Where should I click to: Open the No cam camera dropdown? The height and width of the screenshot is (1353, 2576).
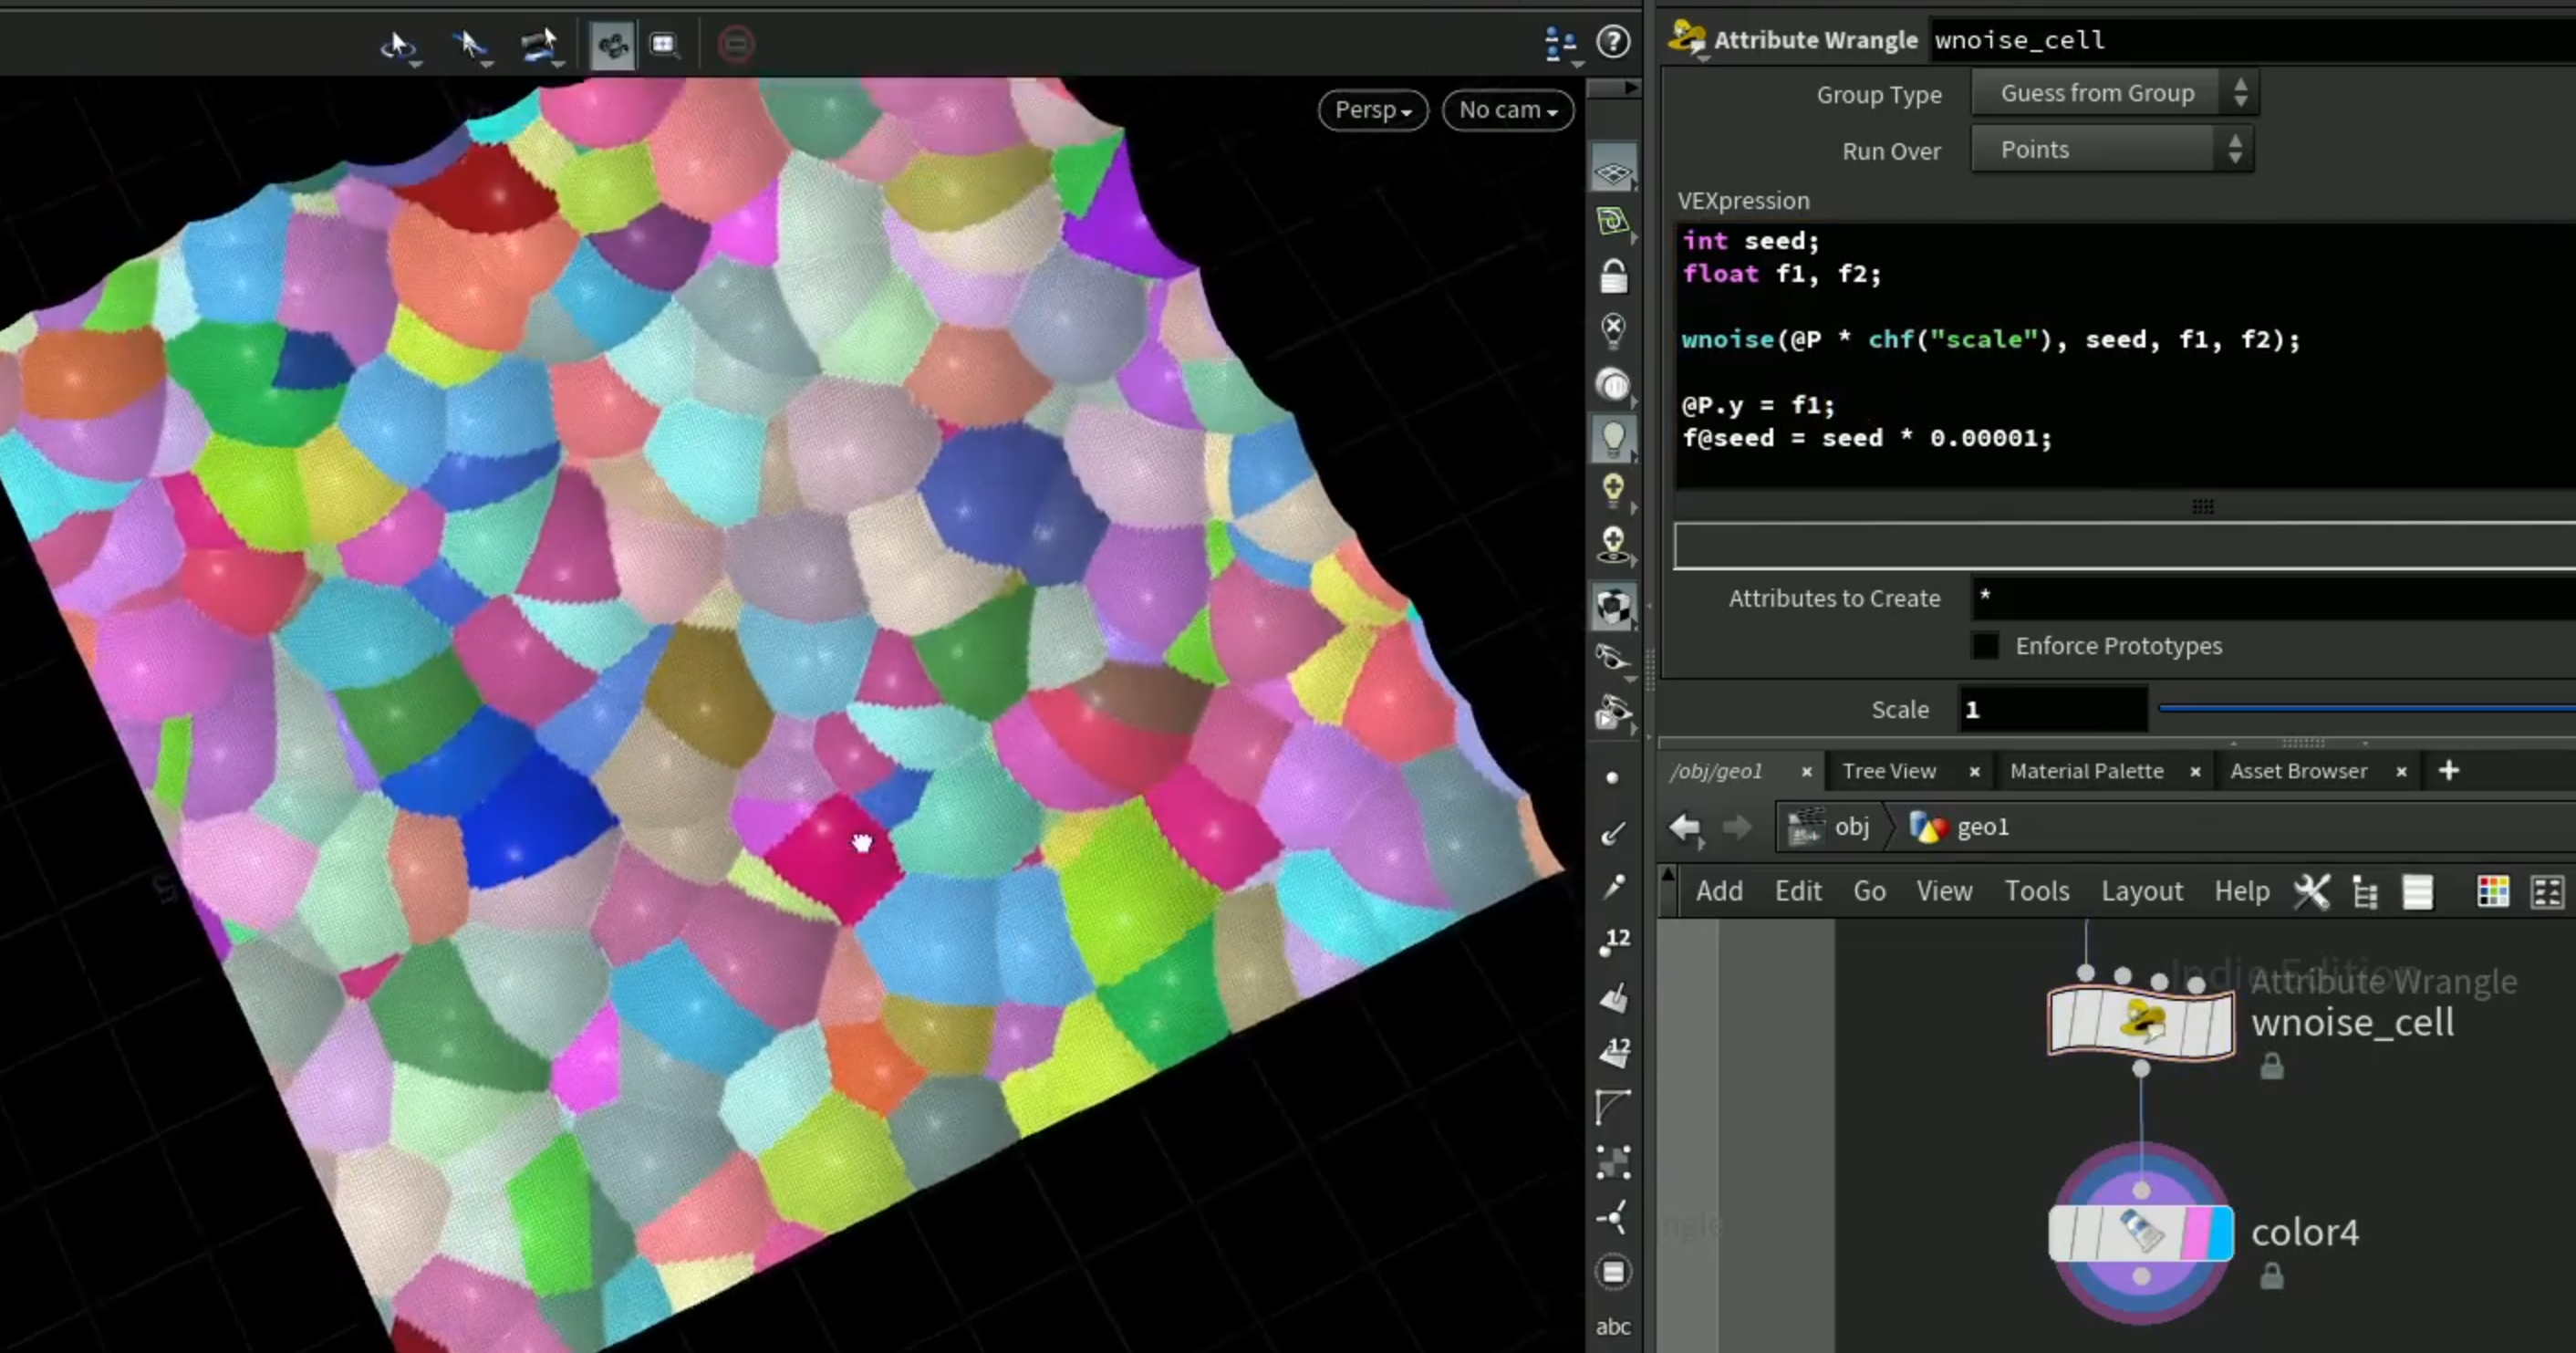click(1508, 110)
